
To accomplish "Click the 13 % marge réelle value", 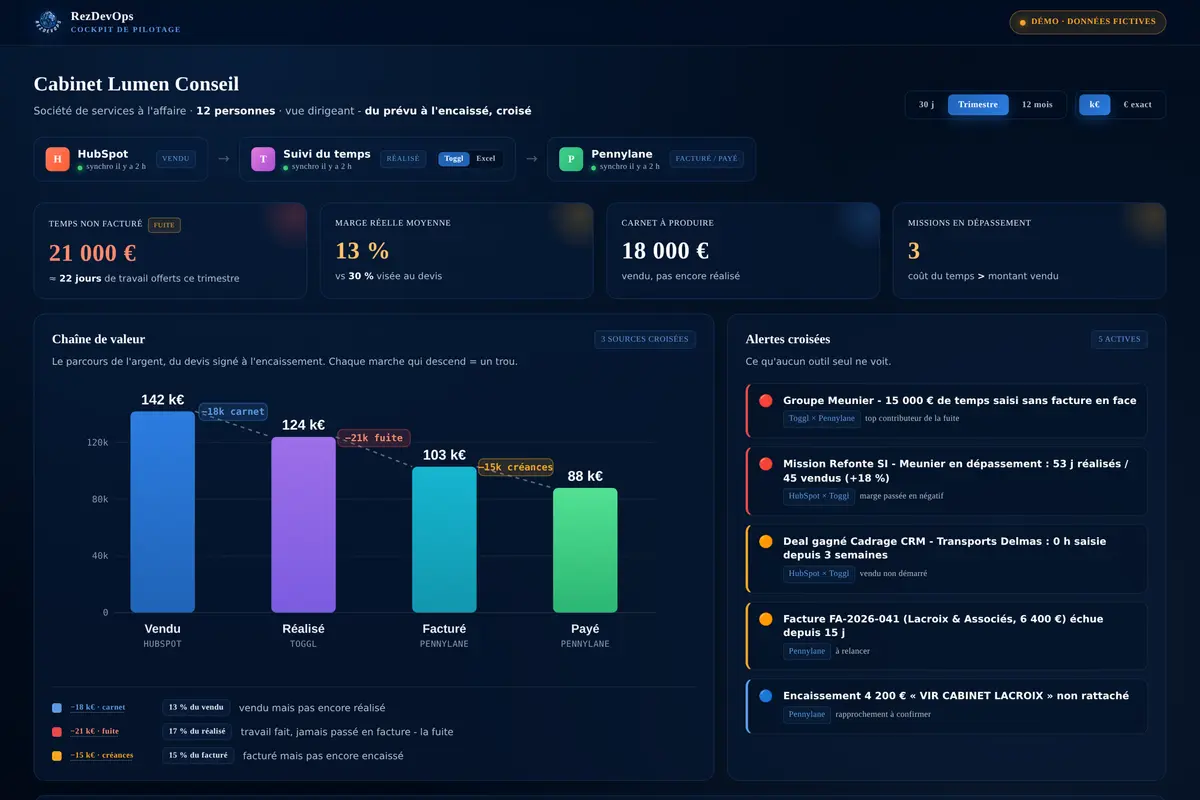I will tap(362, 251).
